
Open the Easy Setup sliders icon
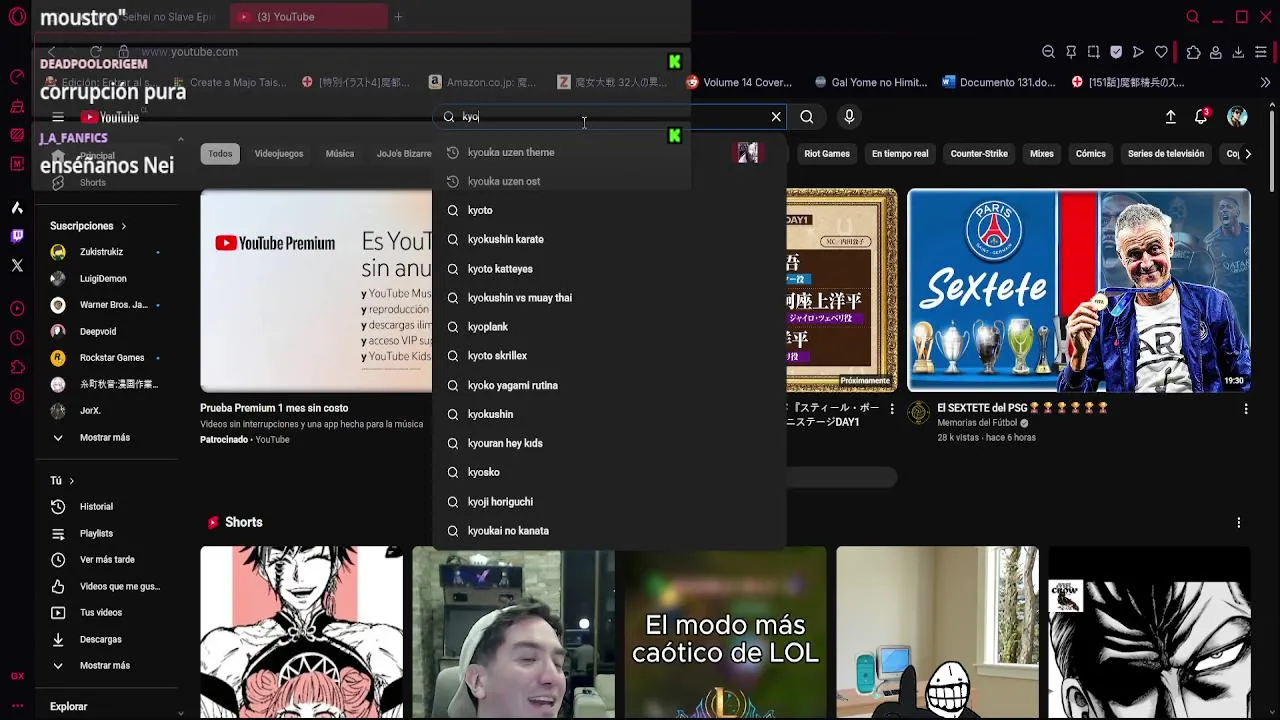(1261, 52)
